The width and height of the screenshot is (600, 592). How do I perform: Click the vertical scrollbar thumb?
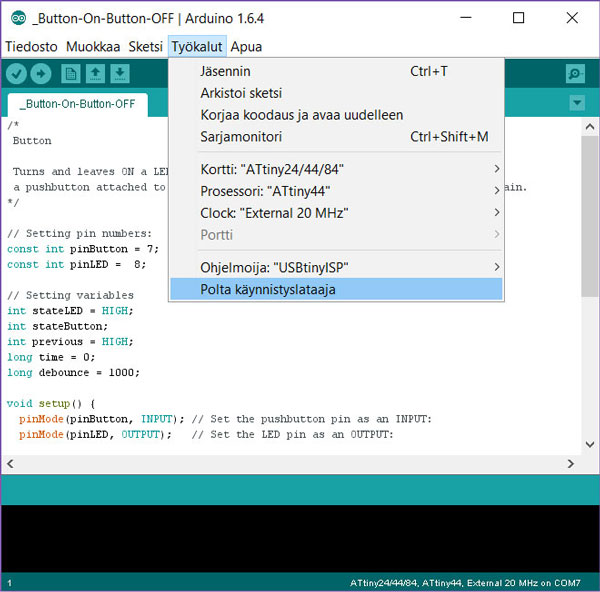click(590, 216)
